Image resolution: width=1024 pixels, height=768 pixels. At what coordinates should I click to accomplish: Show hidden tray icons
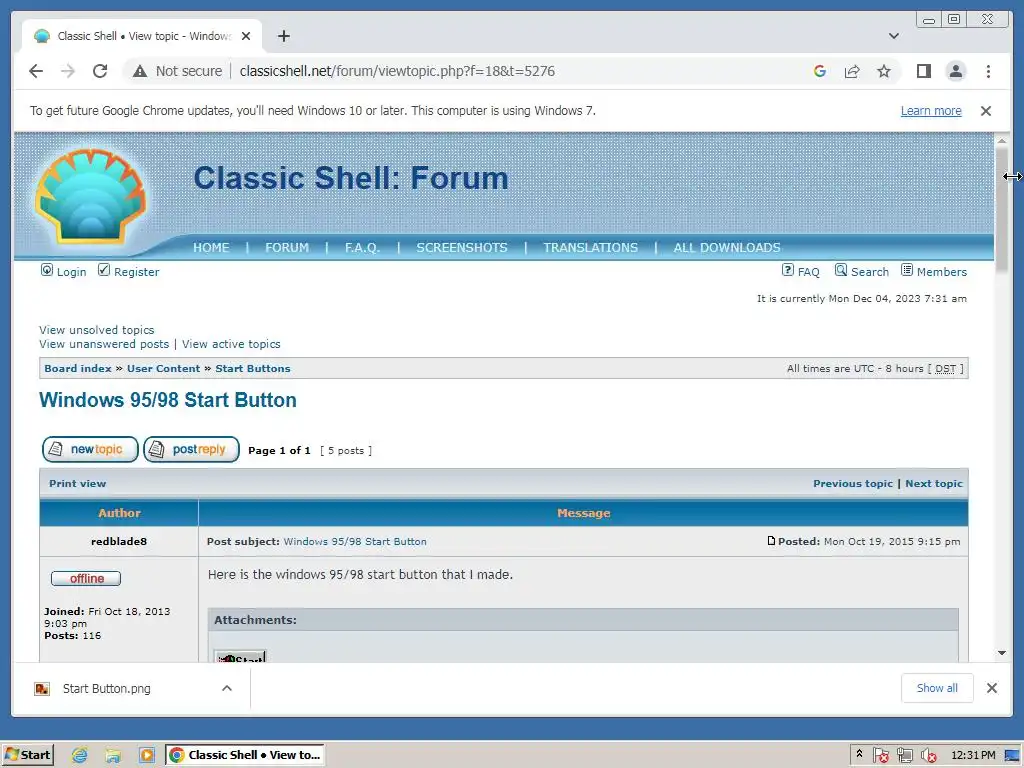pyautogui.click(x=859, y=754)
